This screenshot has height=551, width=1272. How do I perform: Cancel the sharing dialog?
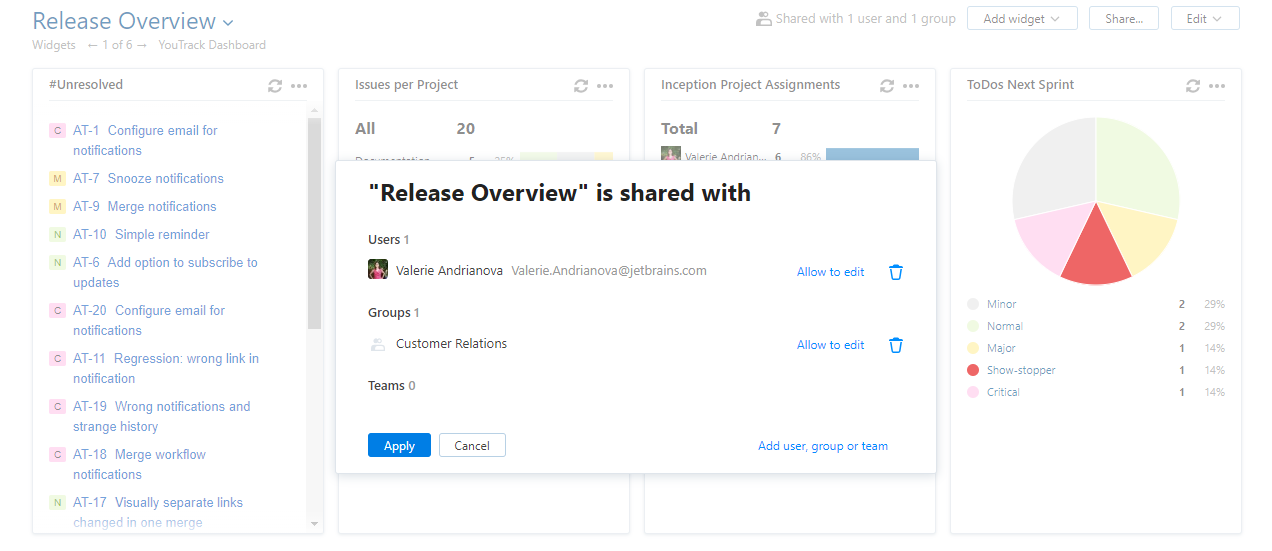(472, 445)
